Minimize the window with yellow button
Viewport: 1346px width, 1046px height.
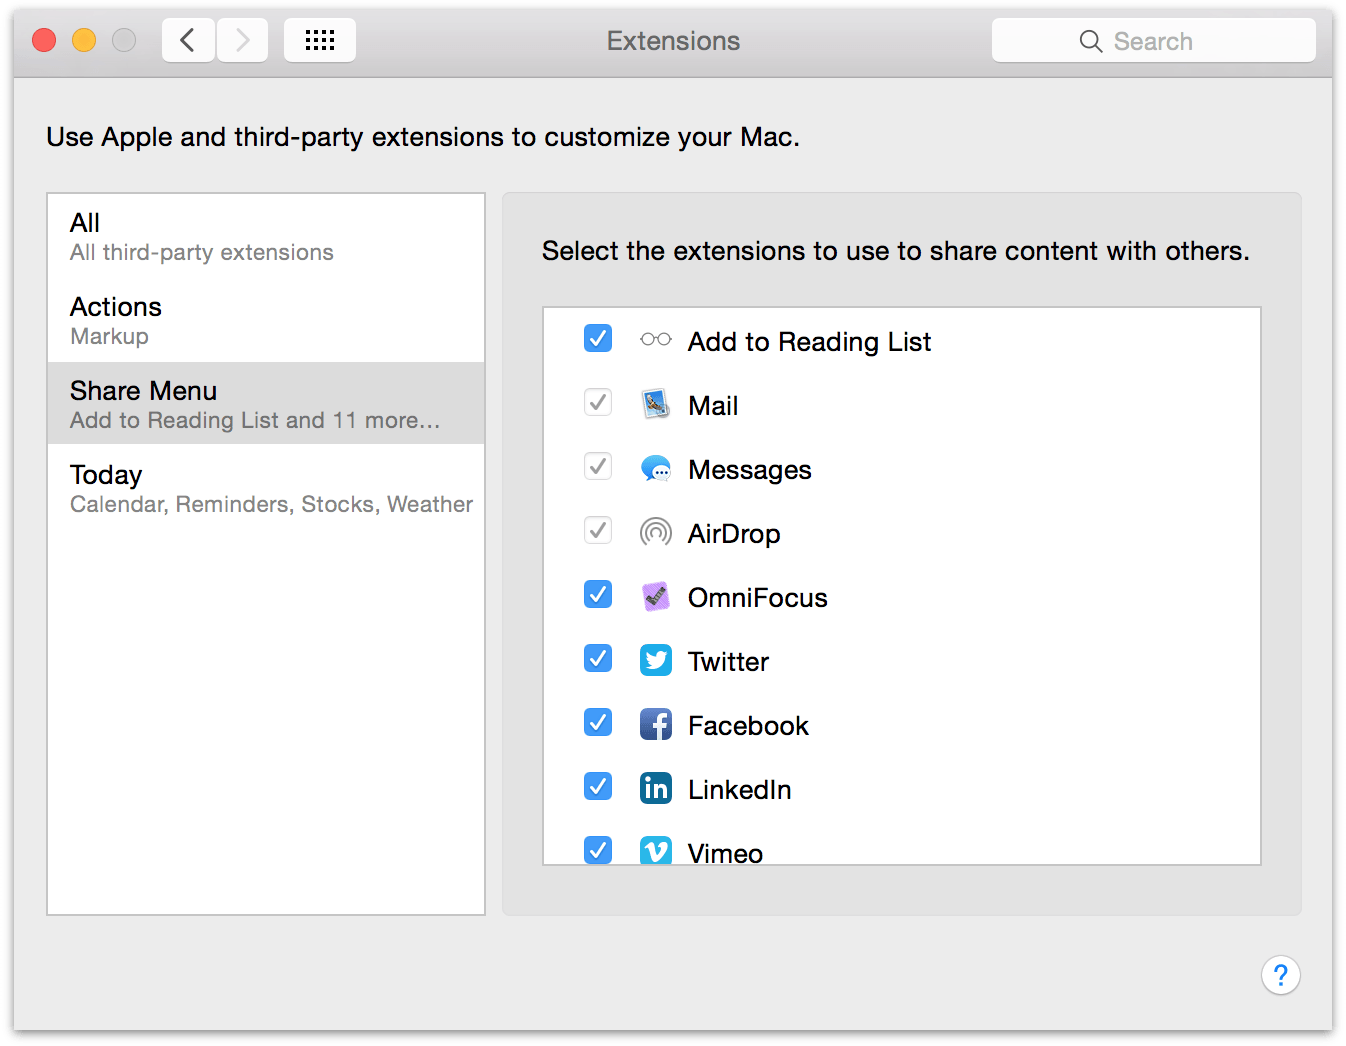coord(84,40)
